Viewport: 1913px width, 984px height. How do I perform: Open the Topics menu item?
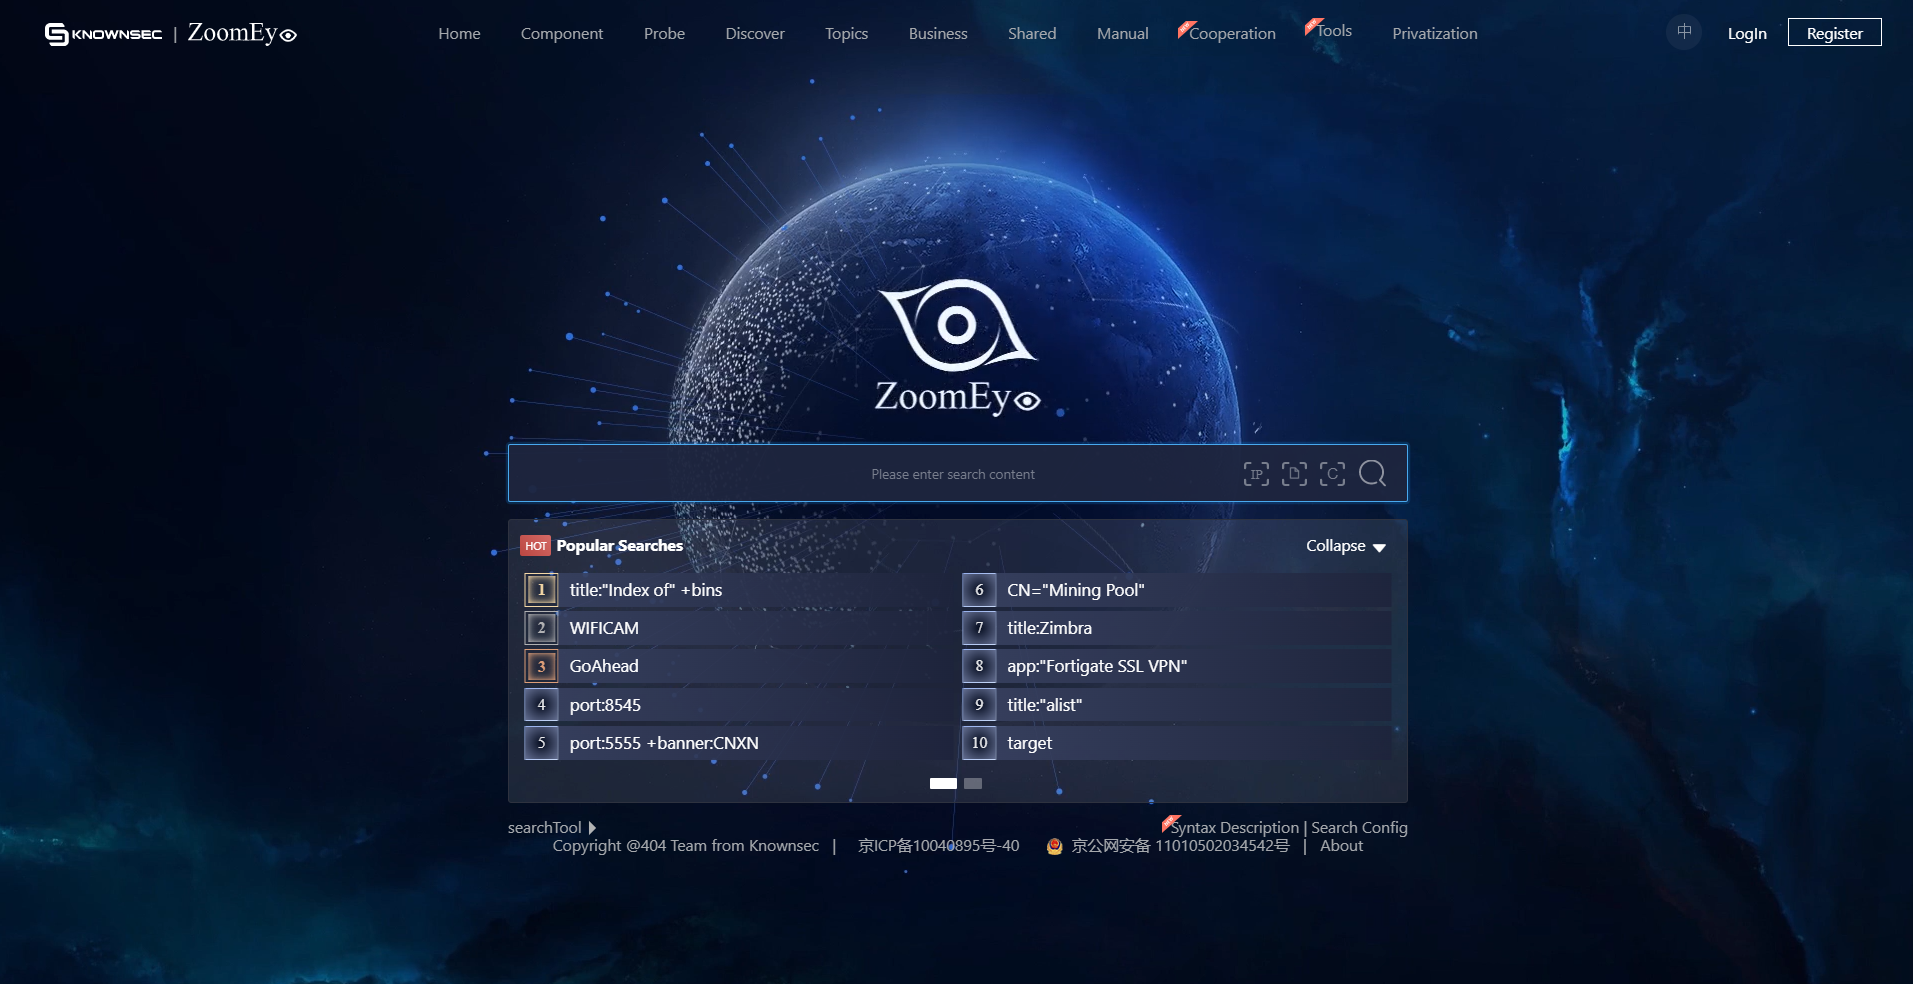846,33
